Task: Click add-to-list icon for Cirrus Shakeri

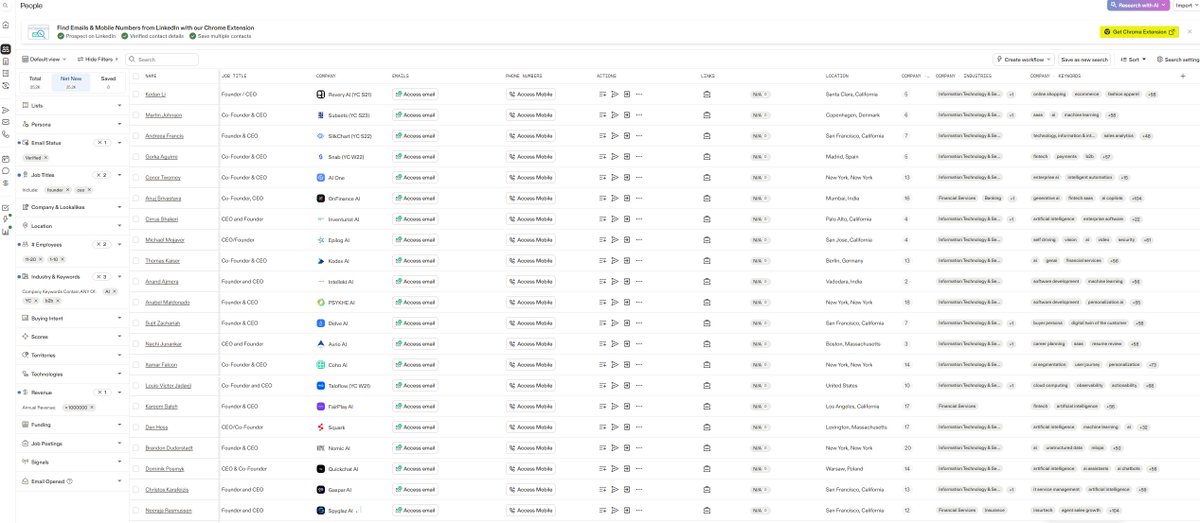Action: [x=603, y=219]
